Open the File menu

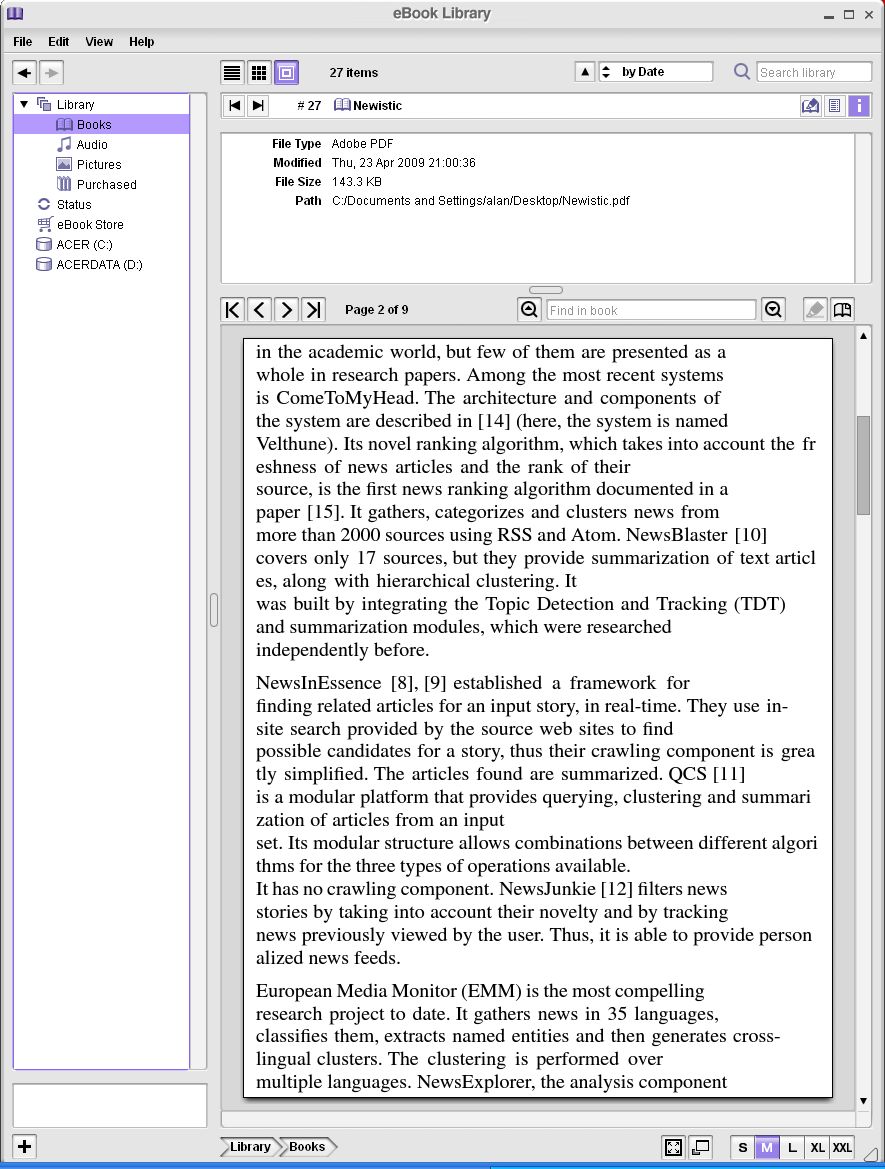click(x=22, y=42)
